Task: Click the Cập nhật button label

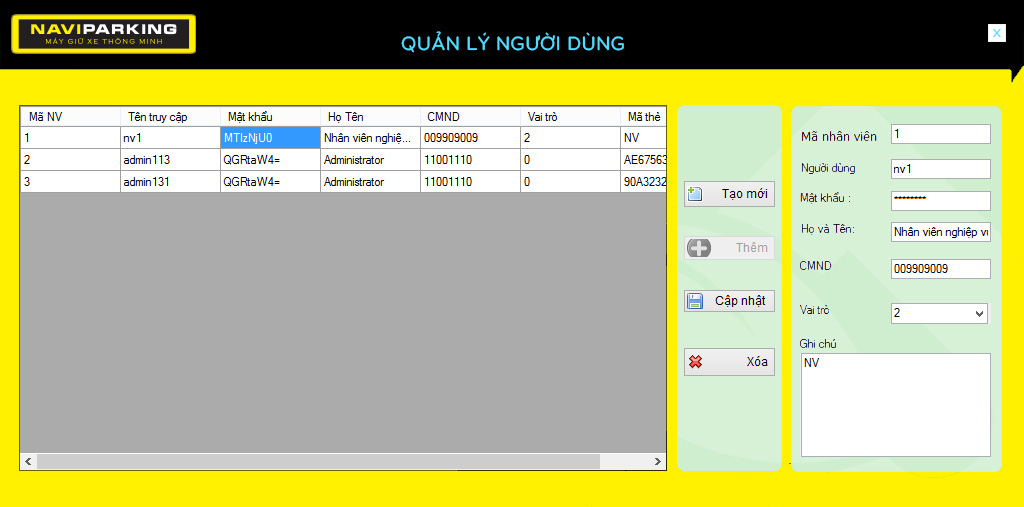Action: (741, 301)
